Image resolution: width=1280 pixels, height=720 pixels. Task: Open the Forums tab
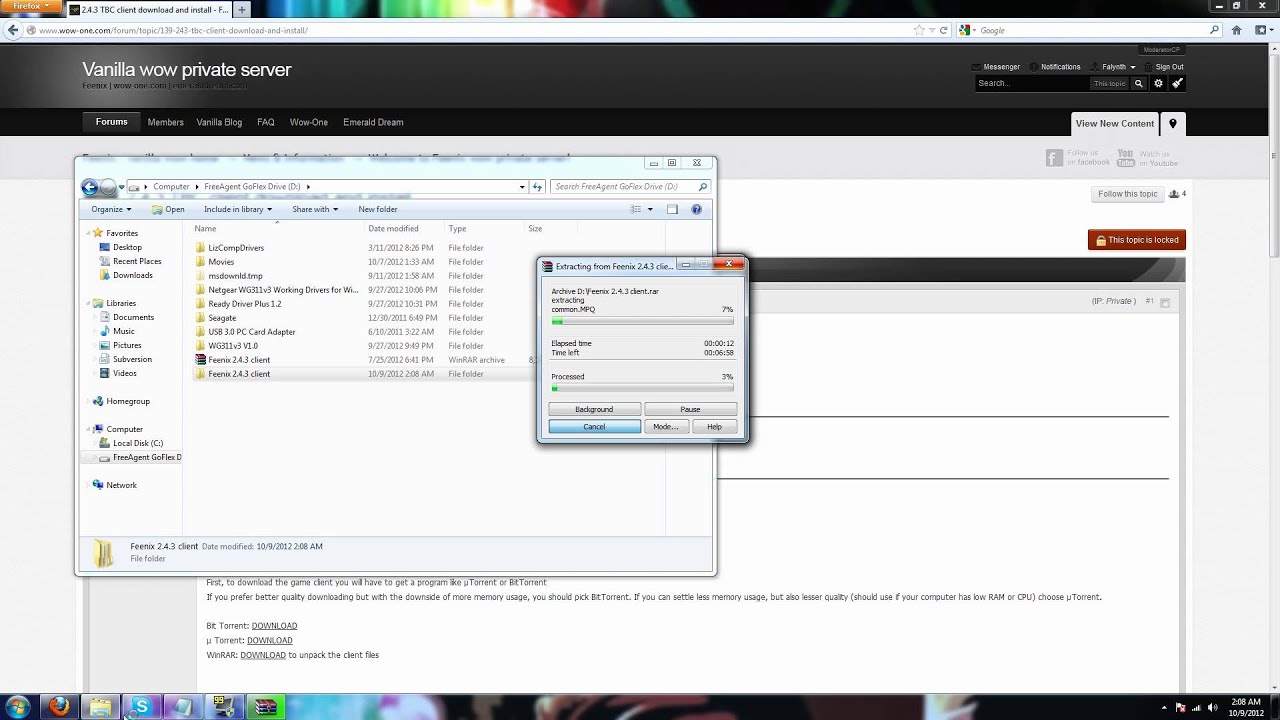point(111,122)
